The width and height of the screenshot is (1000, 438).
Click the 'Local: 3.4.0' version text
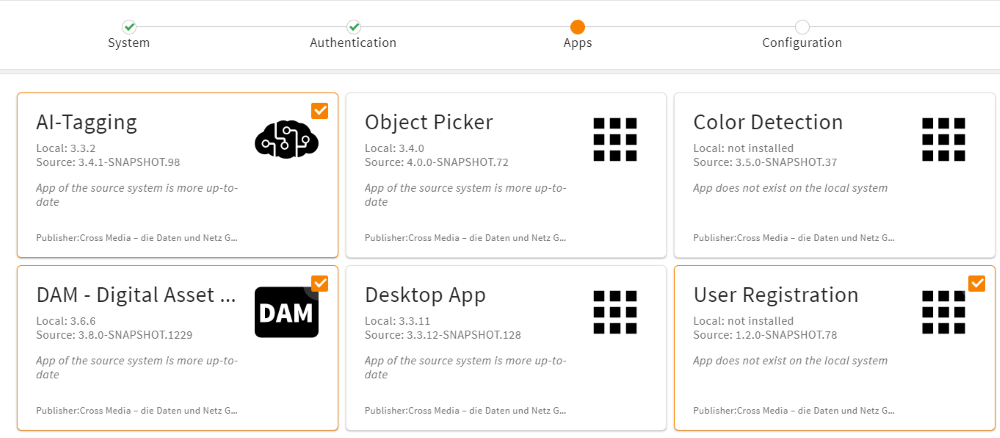coord(394,149)
